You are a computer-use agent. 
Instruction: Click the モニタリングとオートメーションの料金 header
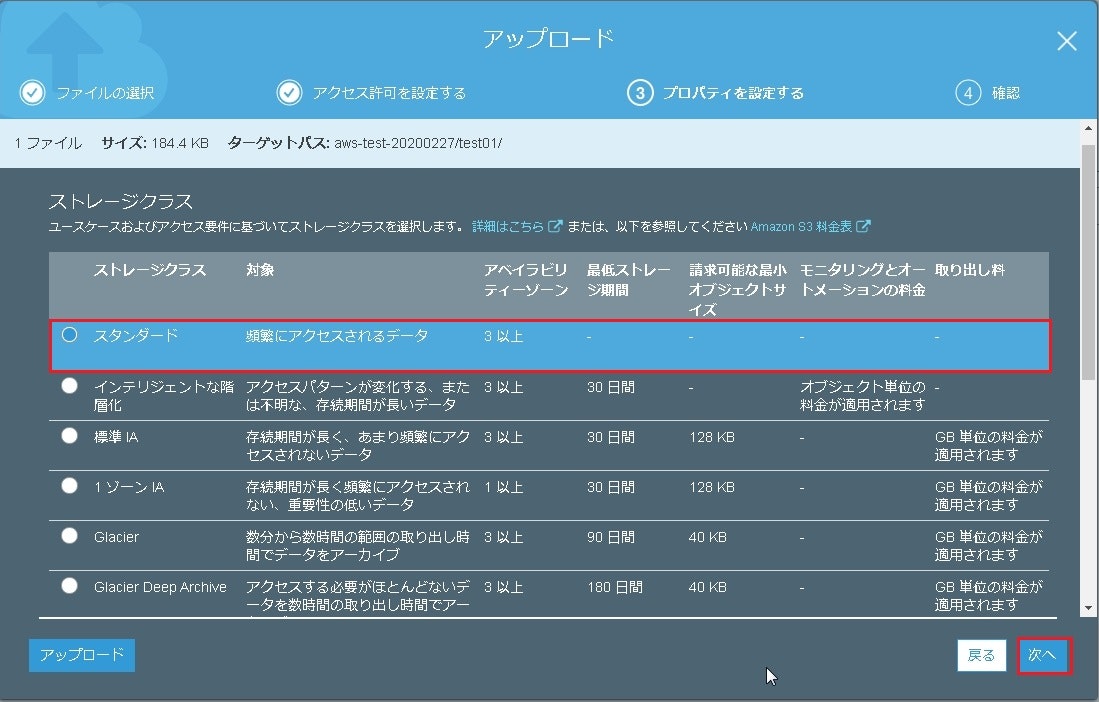point(863,280)
